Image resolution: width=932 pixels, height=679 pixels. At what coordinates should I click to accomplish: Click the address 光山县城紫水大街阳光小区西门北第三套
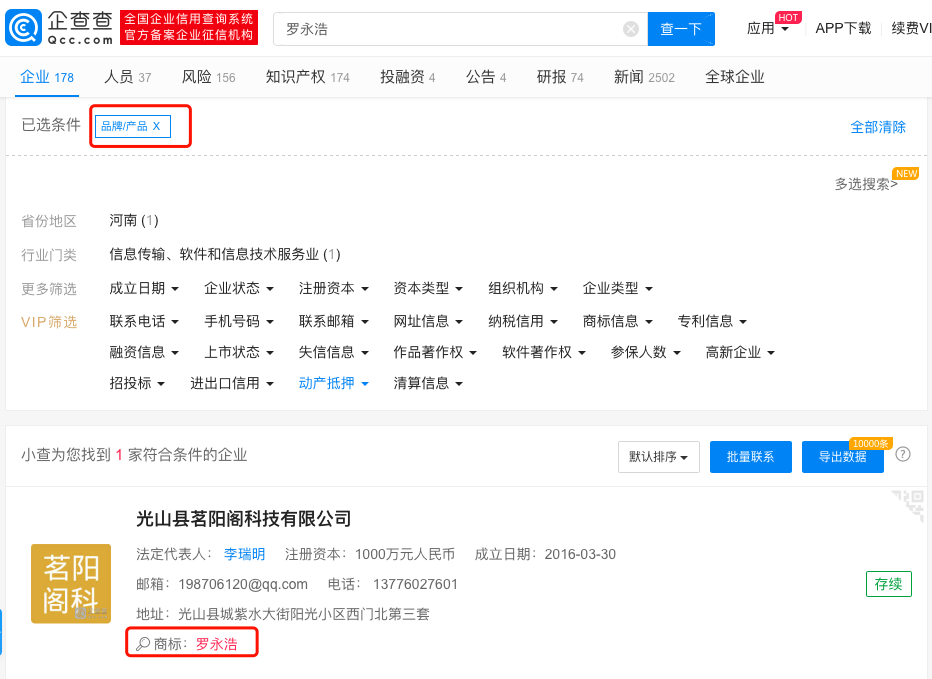[x=304, y=614]
